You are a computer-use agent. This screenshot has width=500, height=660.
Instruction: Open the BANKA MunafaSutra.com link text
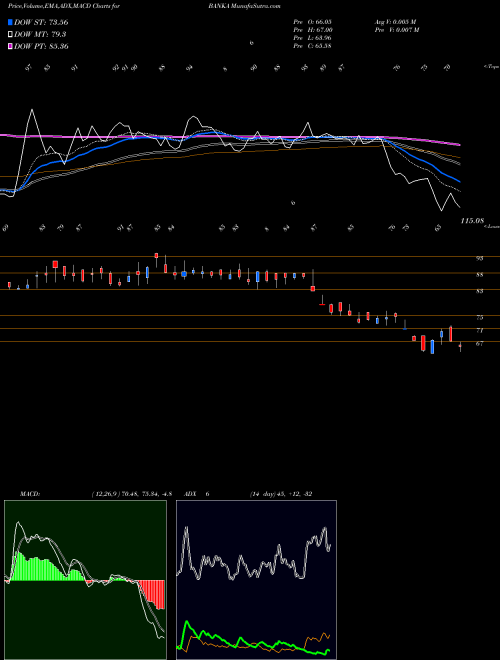pyautogui.click(x=244, y=6)
